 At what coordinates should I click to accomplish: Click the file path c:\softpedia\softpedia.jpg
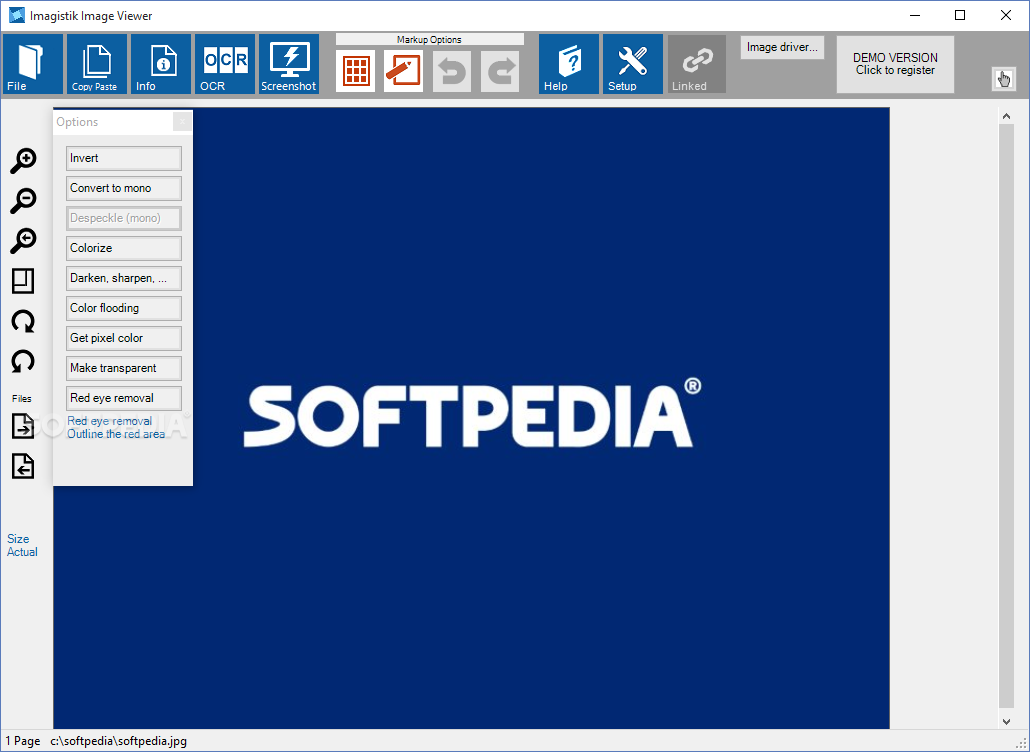[x=118, y=741]
